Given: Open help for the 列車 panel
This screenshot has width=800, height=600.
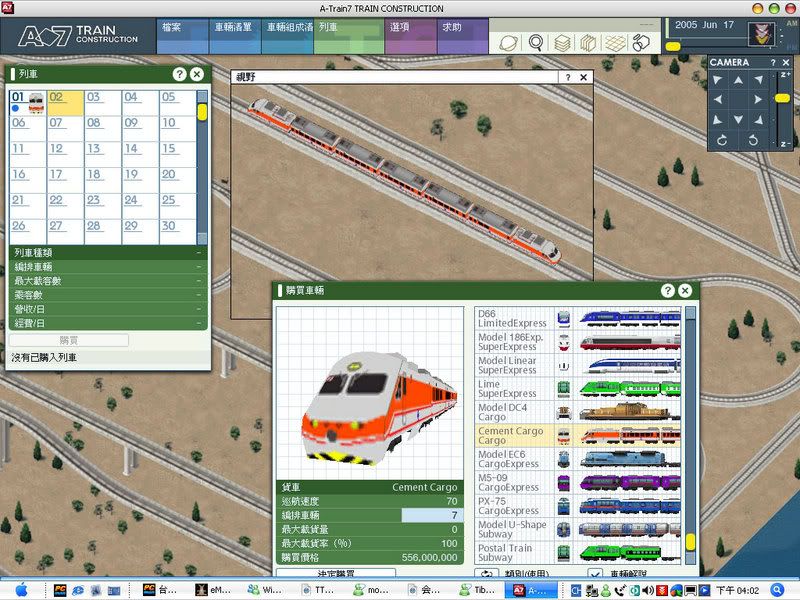Looking at the screenshot, I should (x=179, y=74).
